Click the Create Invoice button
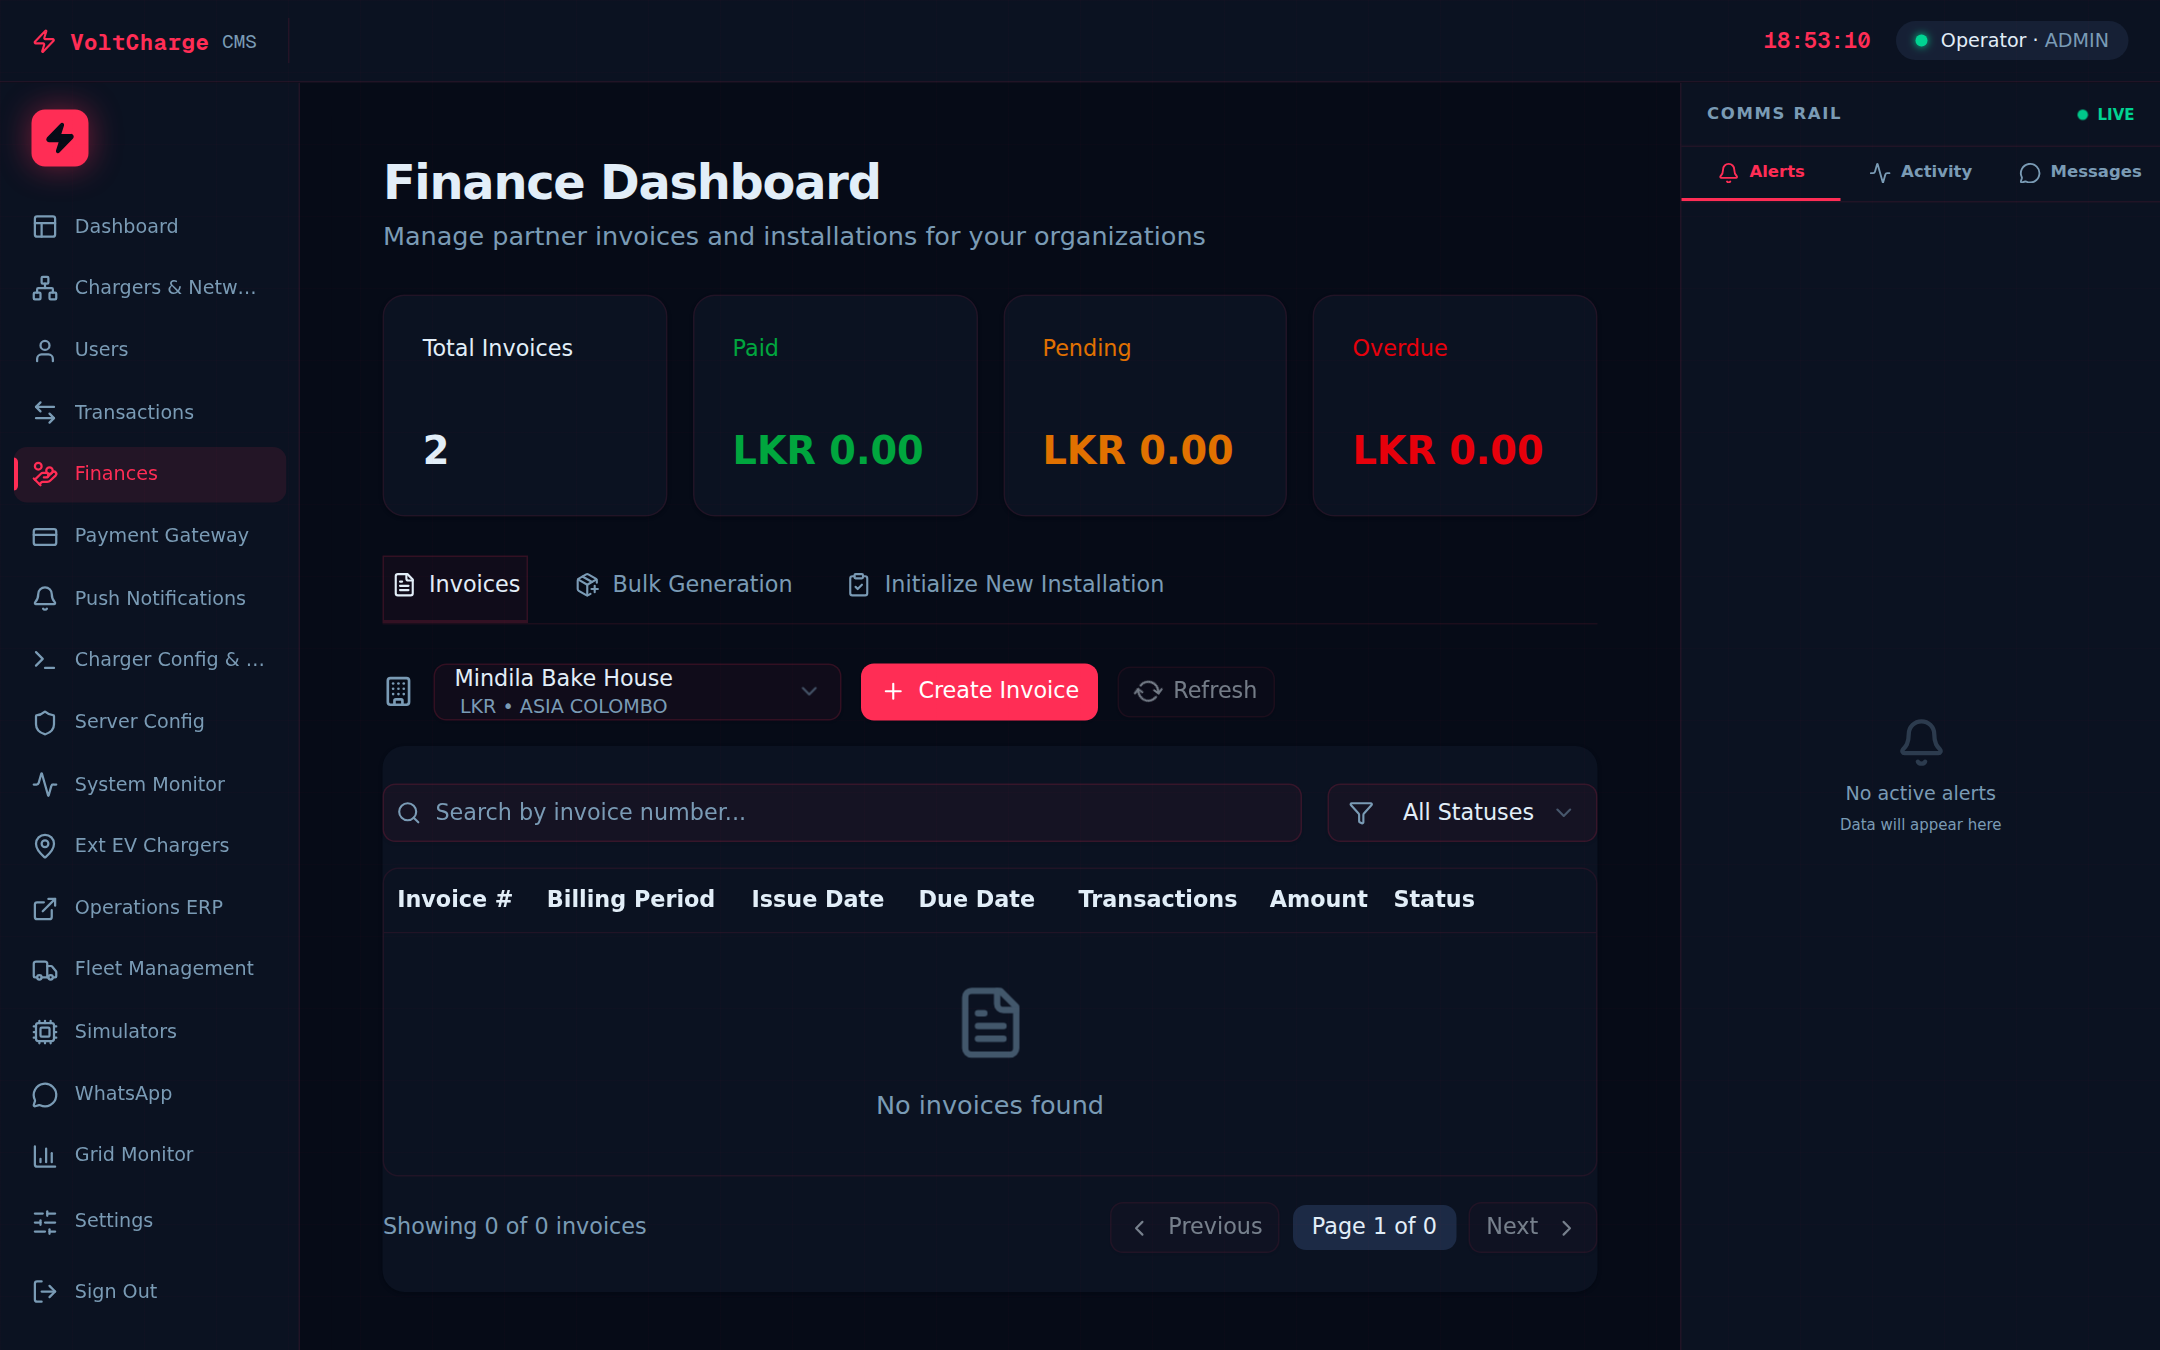 (979, 691)
